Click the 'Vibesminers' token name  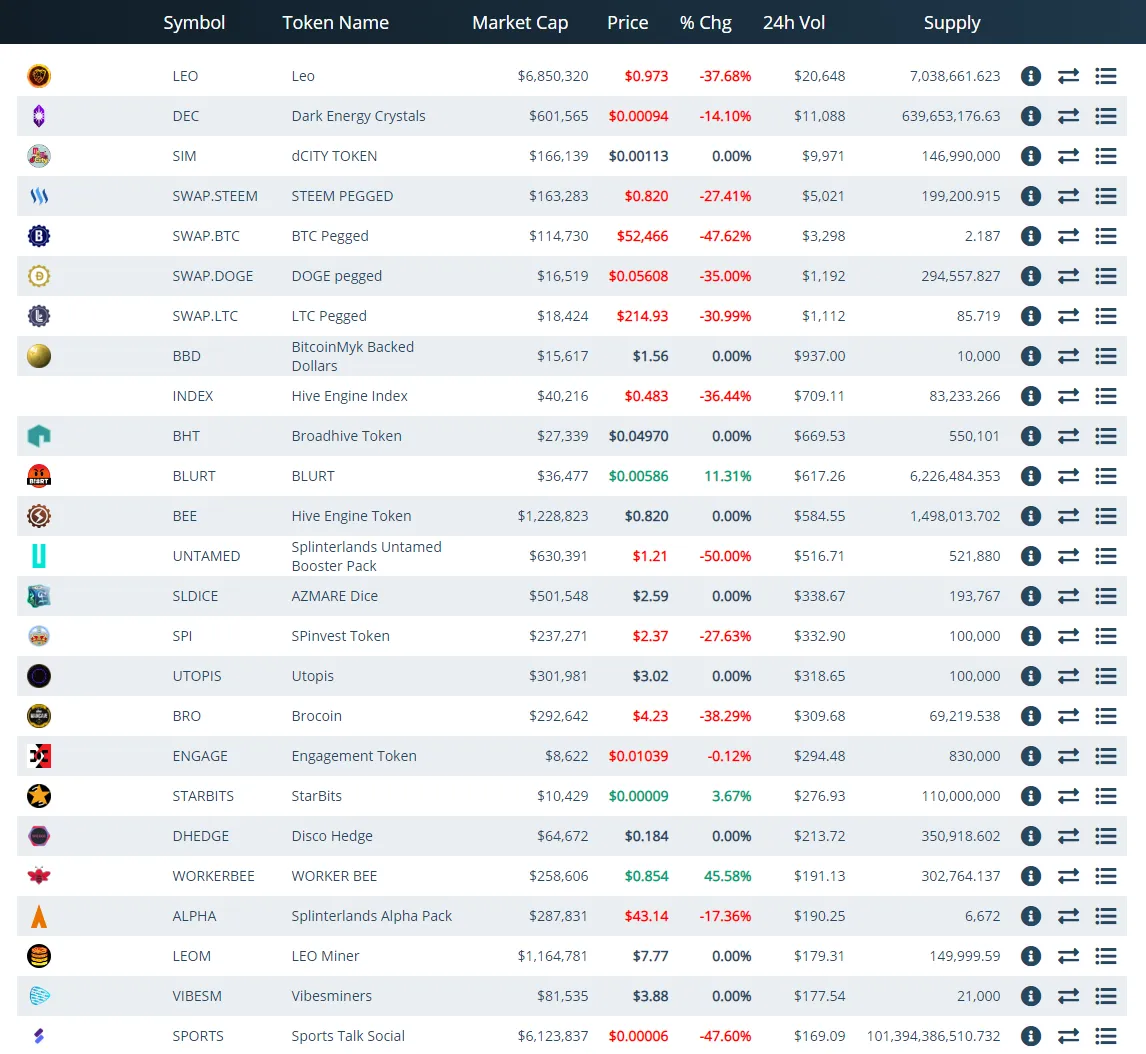[x=331, y=996]
